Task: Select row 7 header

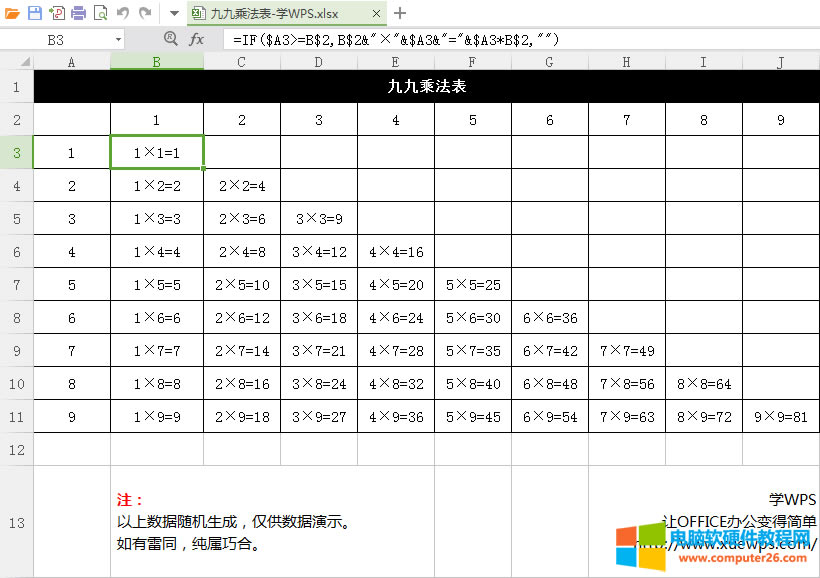Action: coord(17,285)
